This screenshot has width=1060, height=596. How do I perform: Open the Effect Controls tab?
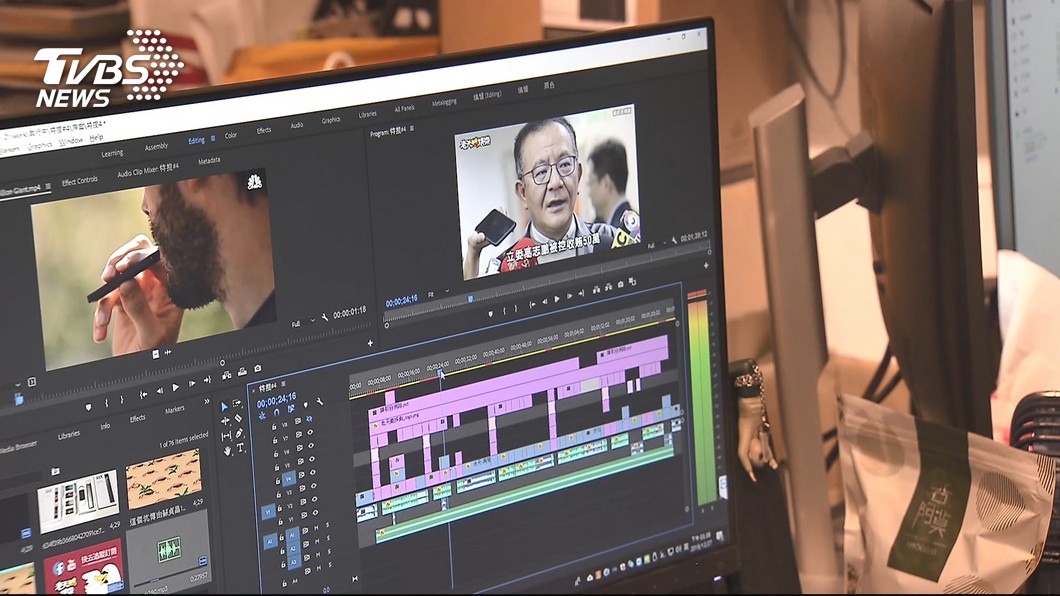80,181
